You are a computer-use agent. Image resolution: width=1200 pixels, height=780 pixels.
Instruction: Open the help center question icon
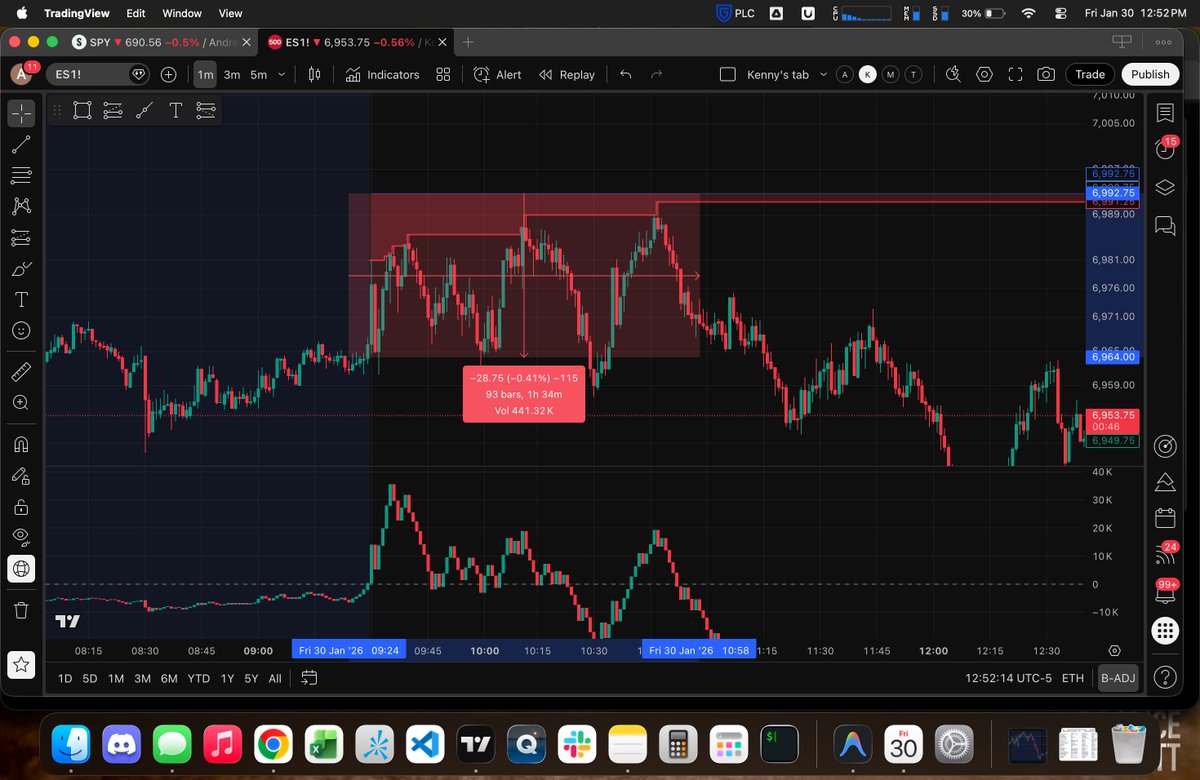pos(1165,678)
